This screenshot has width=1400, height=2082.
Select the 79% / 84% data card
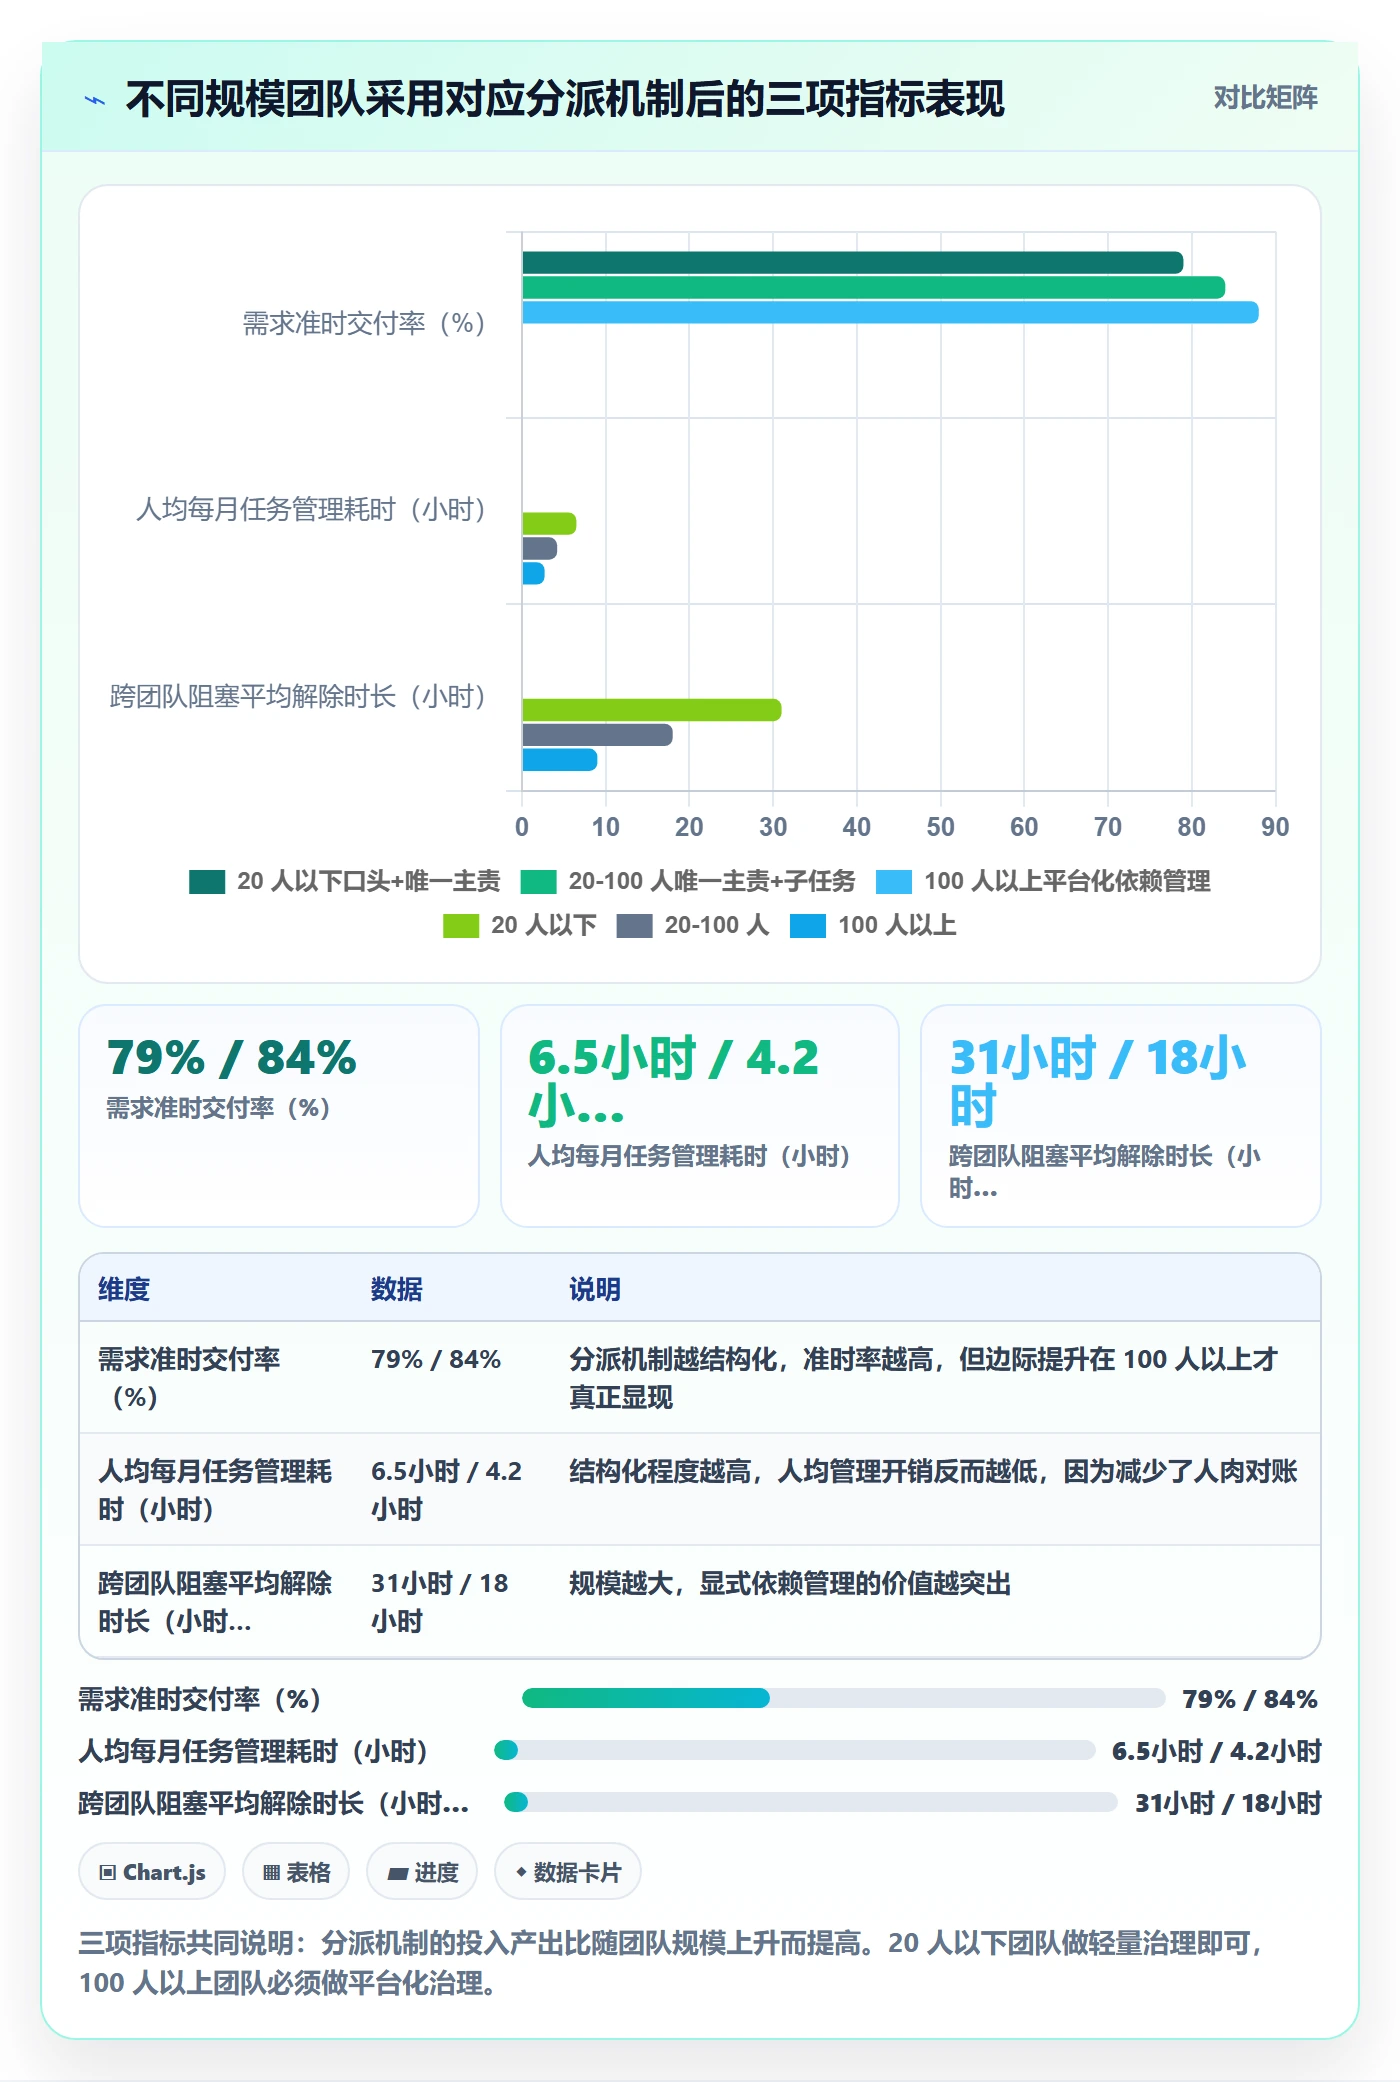[x=279, y=1116]
